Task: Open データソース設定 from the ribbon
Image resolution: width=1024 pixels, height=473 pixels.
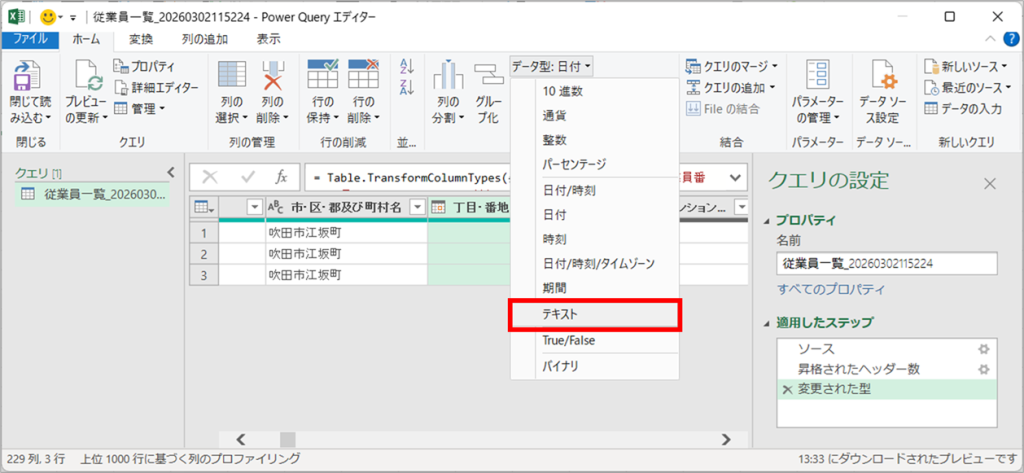Action: [x=880, y=78]
